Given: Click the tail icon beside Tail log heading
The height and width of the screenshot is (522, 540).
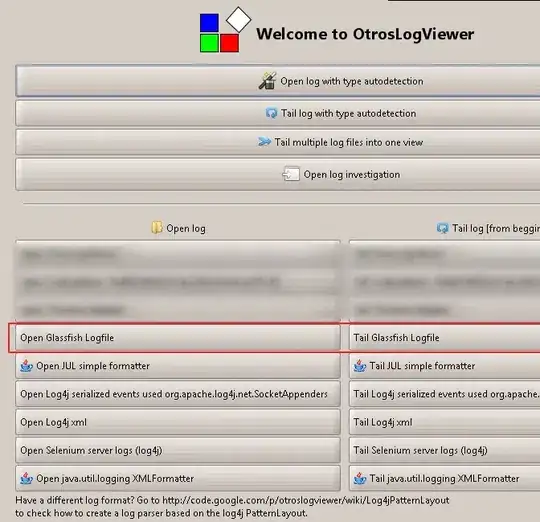Looking at the screenshot, I should pos(443,228).
